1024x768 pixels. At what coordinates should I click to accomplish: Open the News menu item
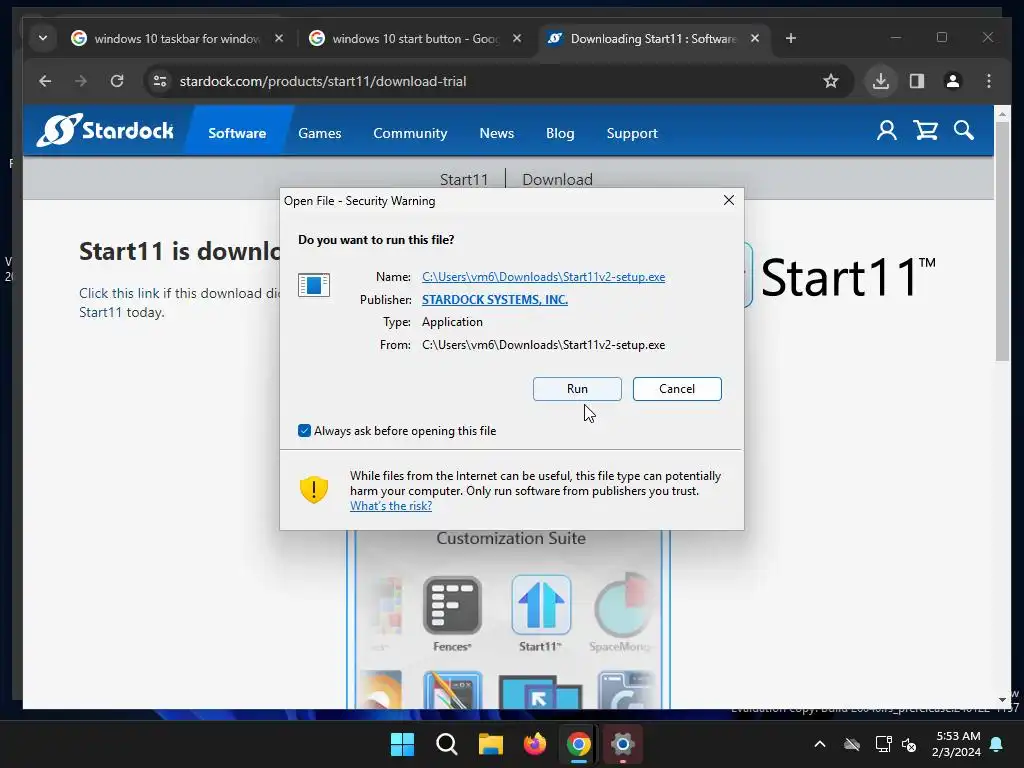496,133
